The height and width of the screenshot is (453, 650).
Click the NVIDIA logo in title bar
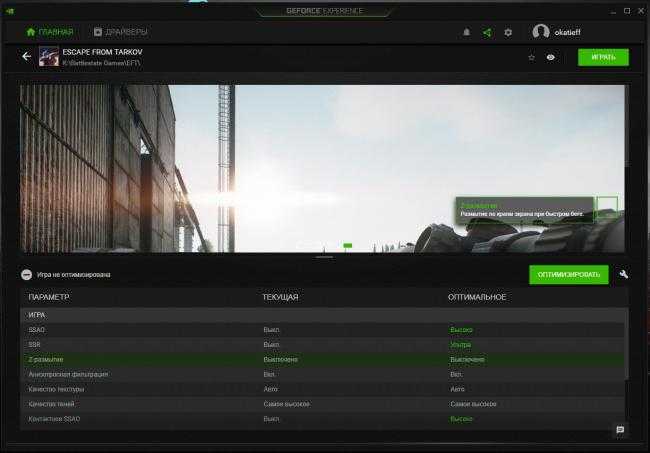(10, 11)
